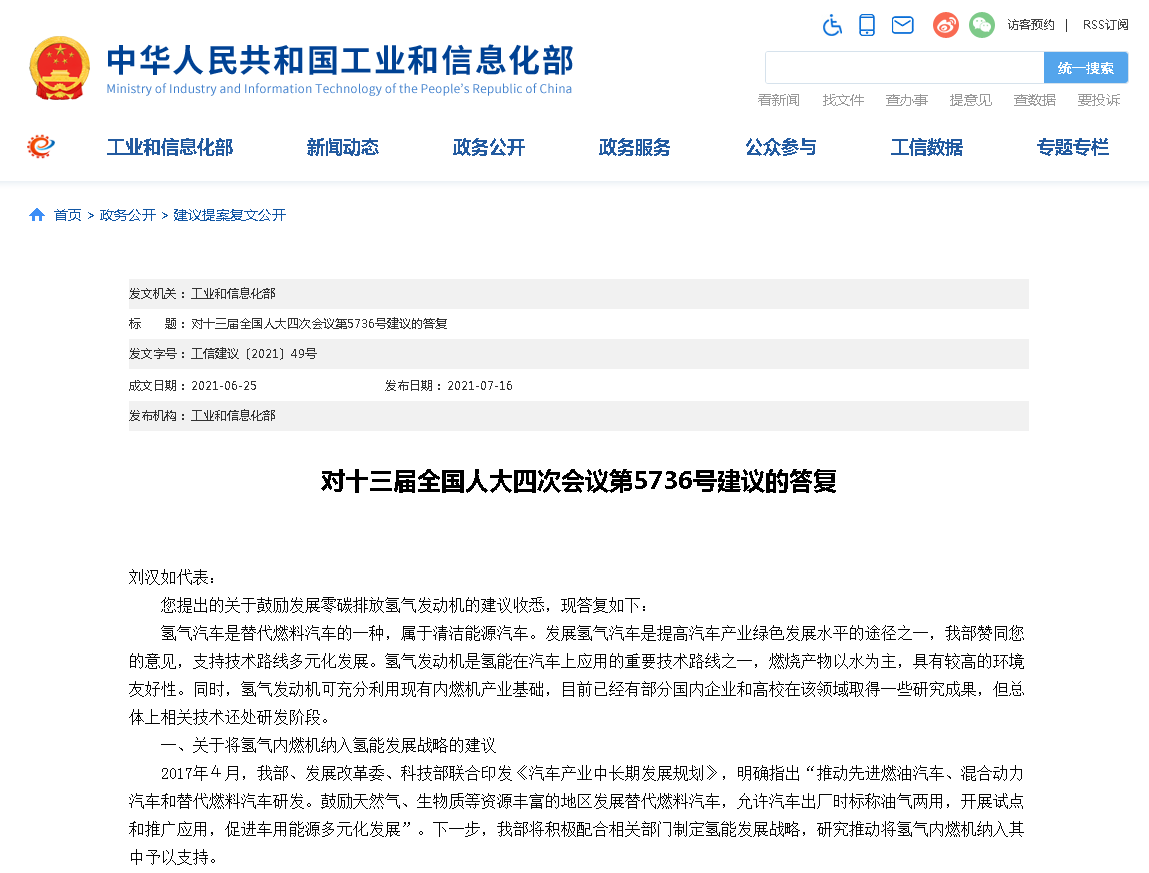The width and height of the screenshot is (1149, 873).
Task: Open the 找文件 quick link
Action: 842,100
